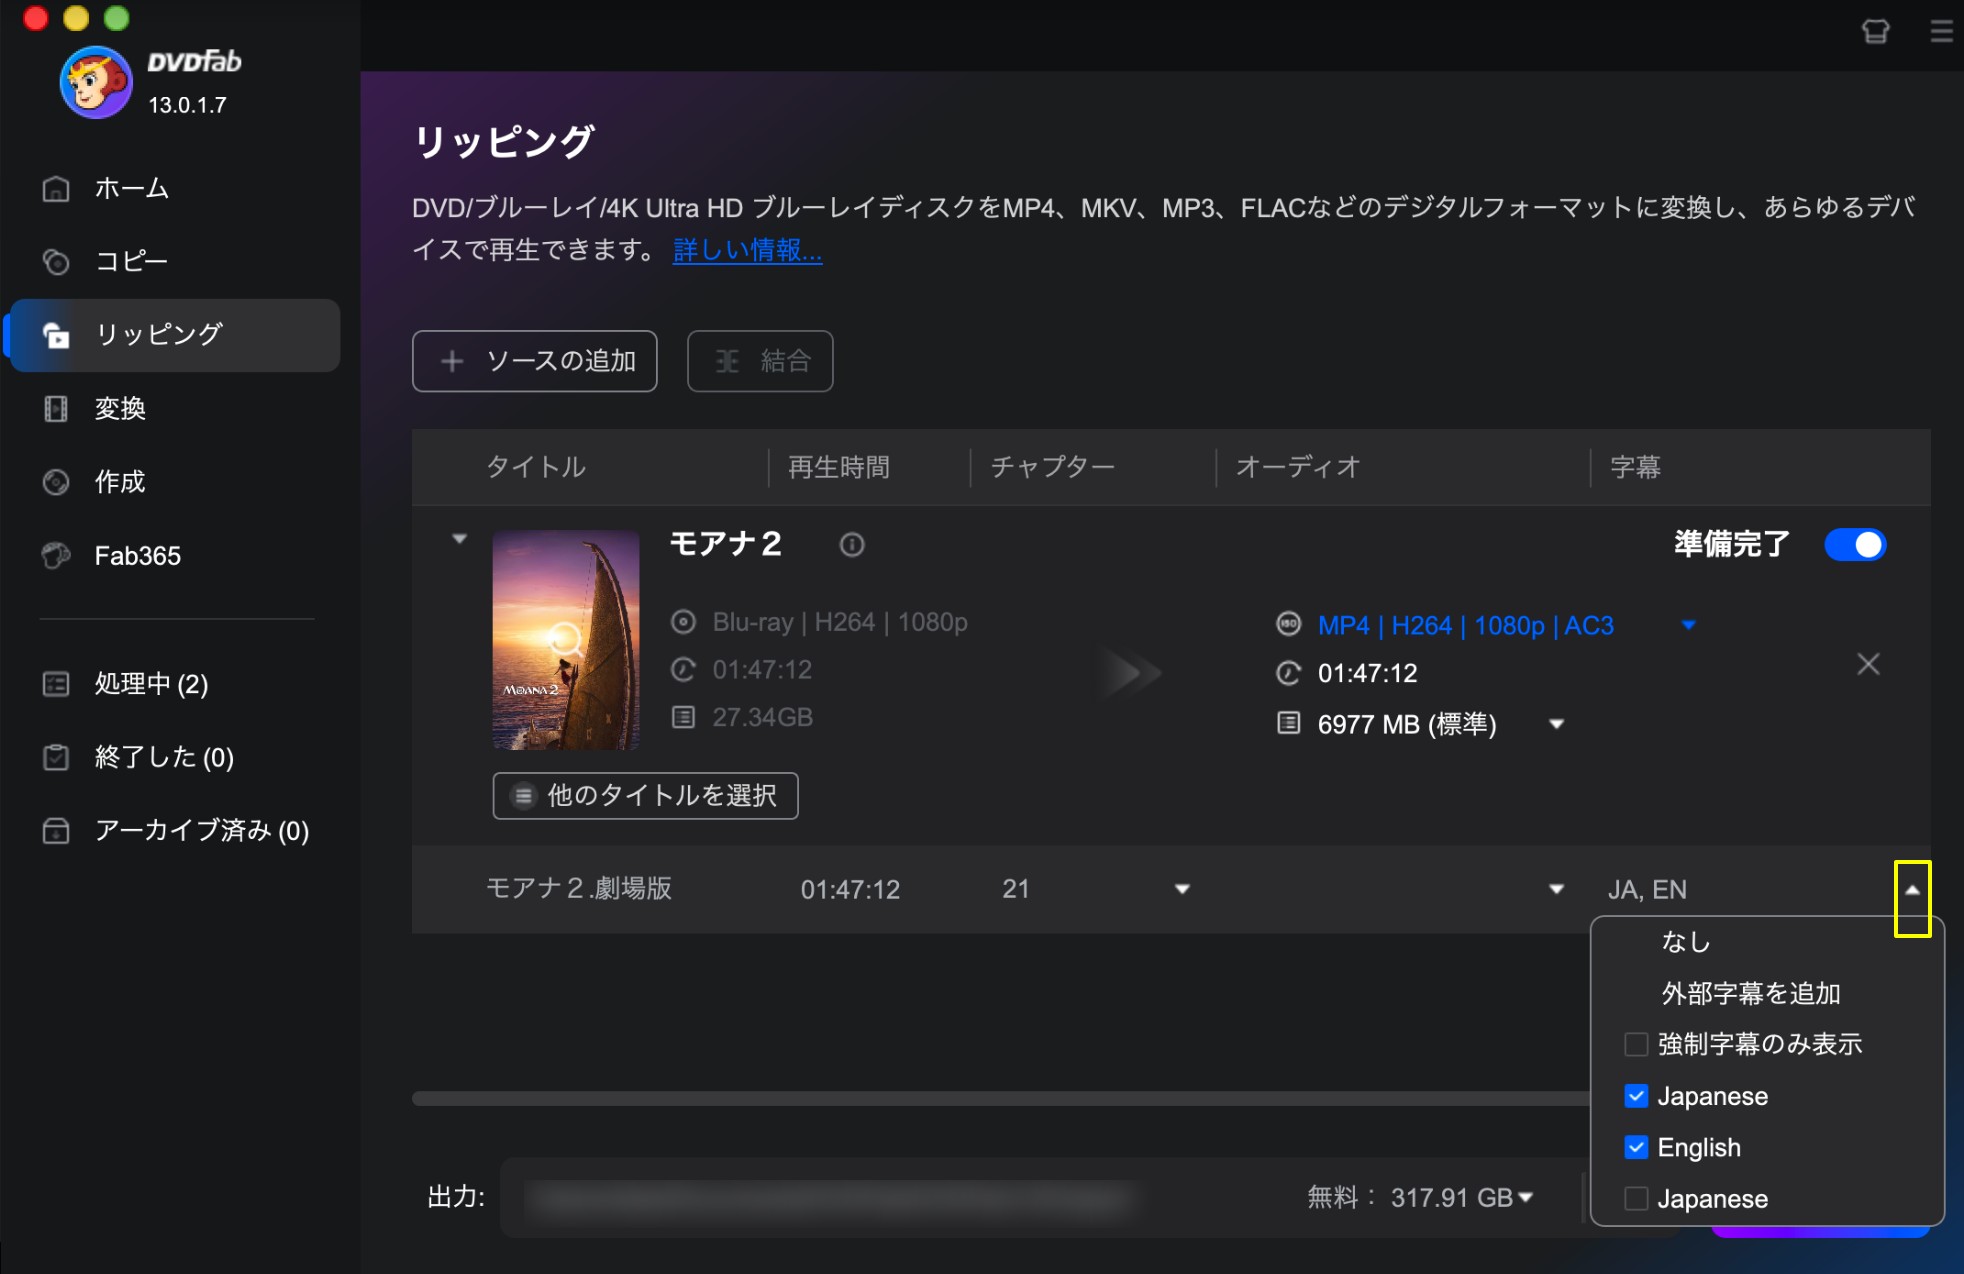
Task: Click the 字幕 column header
Action: pyautogui.click(x=1635, y=467)
